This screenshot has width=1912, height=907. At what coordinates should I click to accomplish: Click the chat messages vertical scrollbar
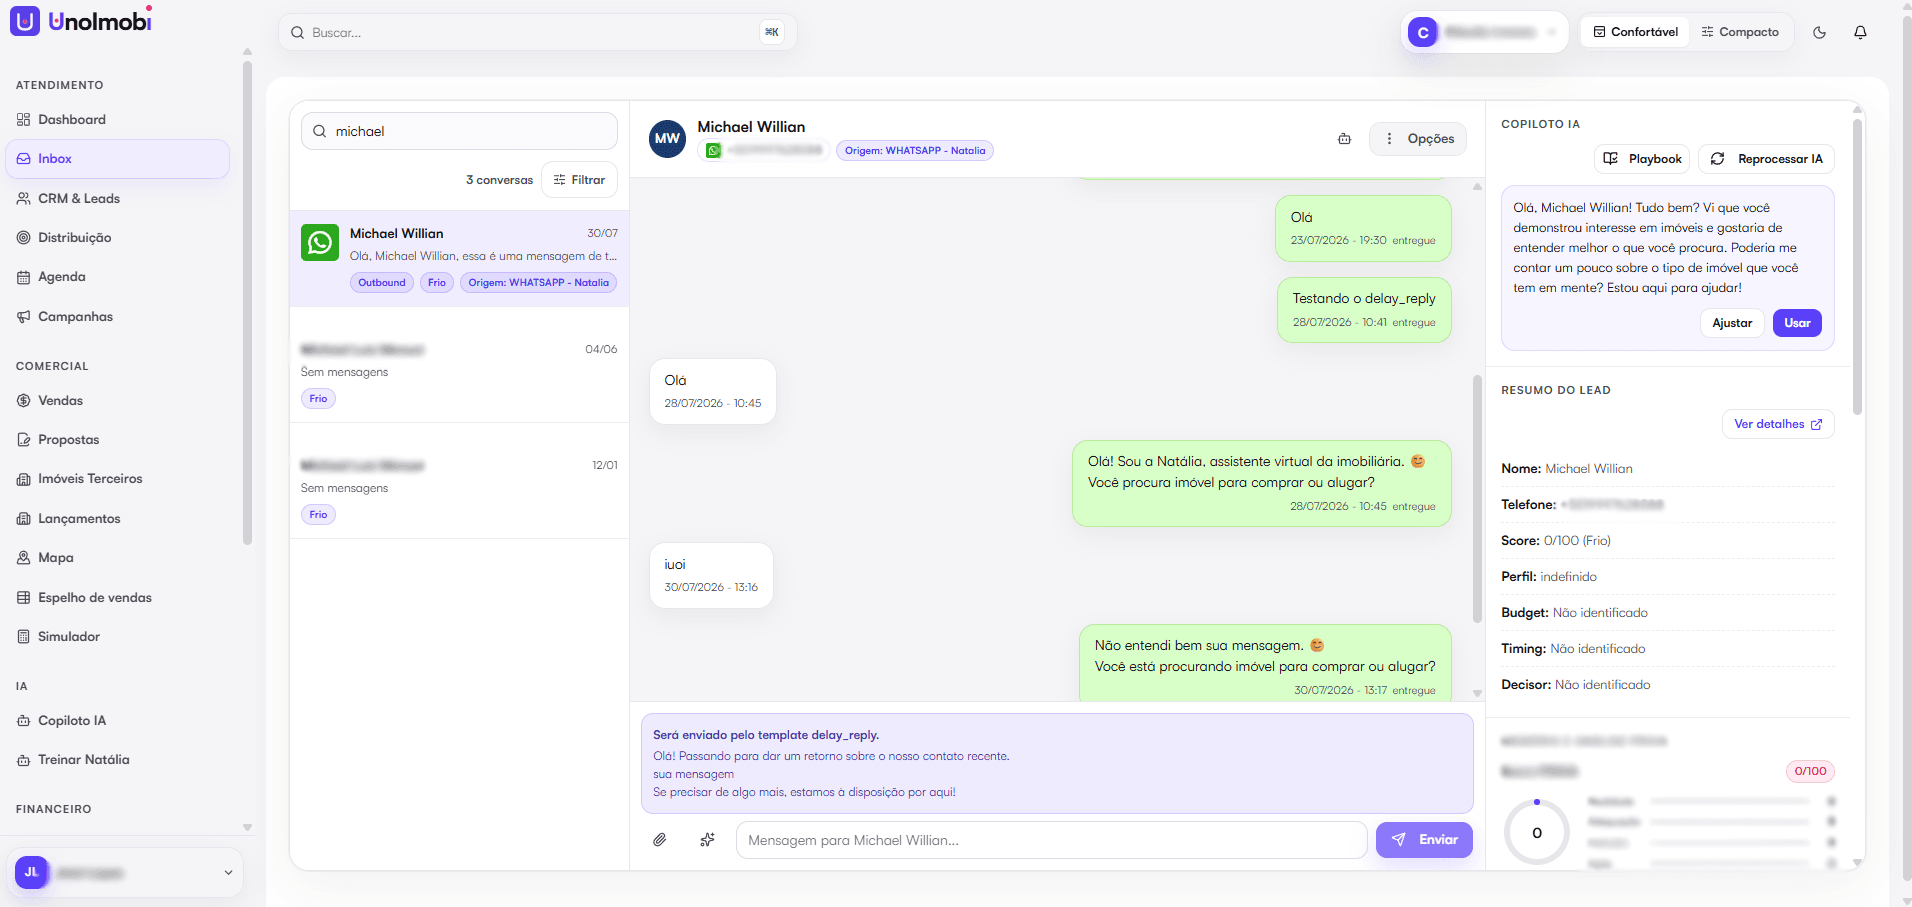pyautogui.click(x=1477, y=498)
